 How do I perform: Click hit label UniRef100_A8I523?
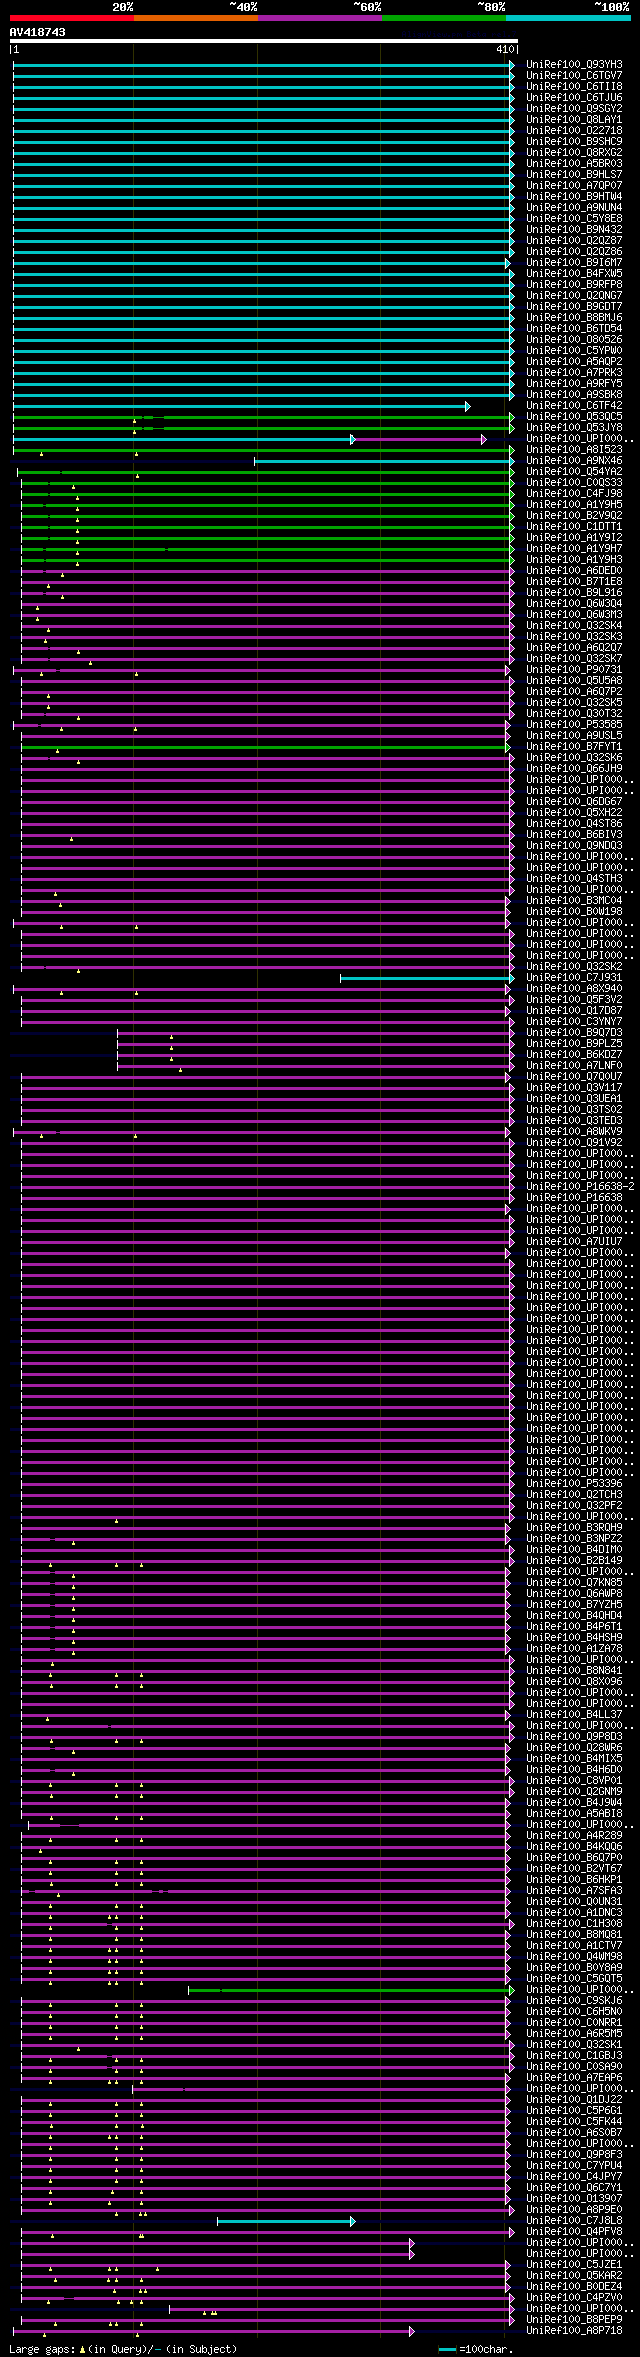pyautogui.click(x=574, y=449)
